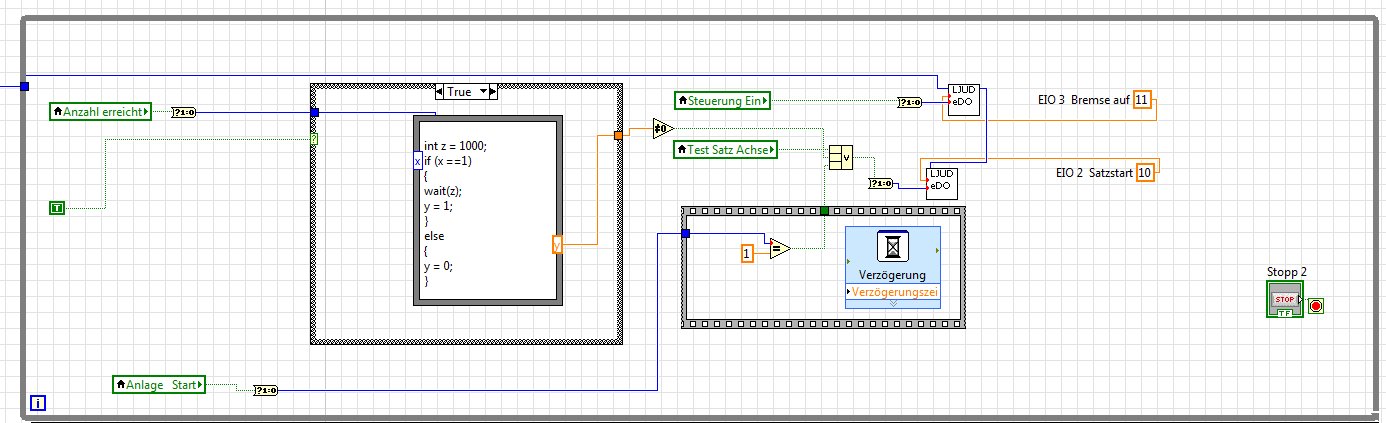Image resolution: width=1386 pixels, height=423 pixels.
Task: Click numeric constant 10 for Satzstart
Action: click(1145, 172)
